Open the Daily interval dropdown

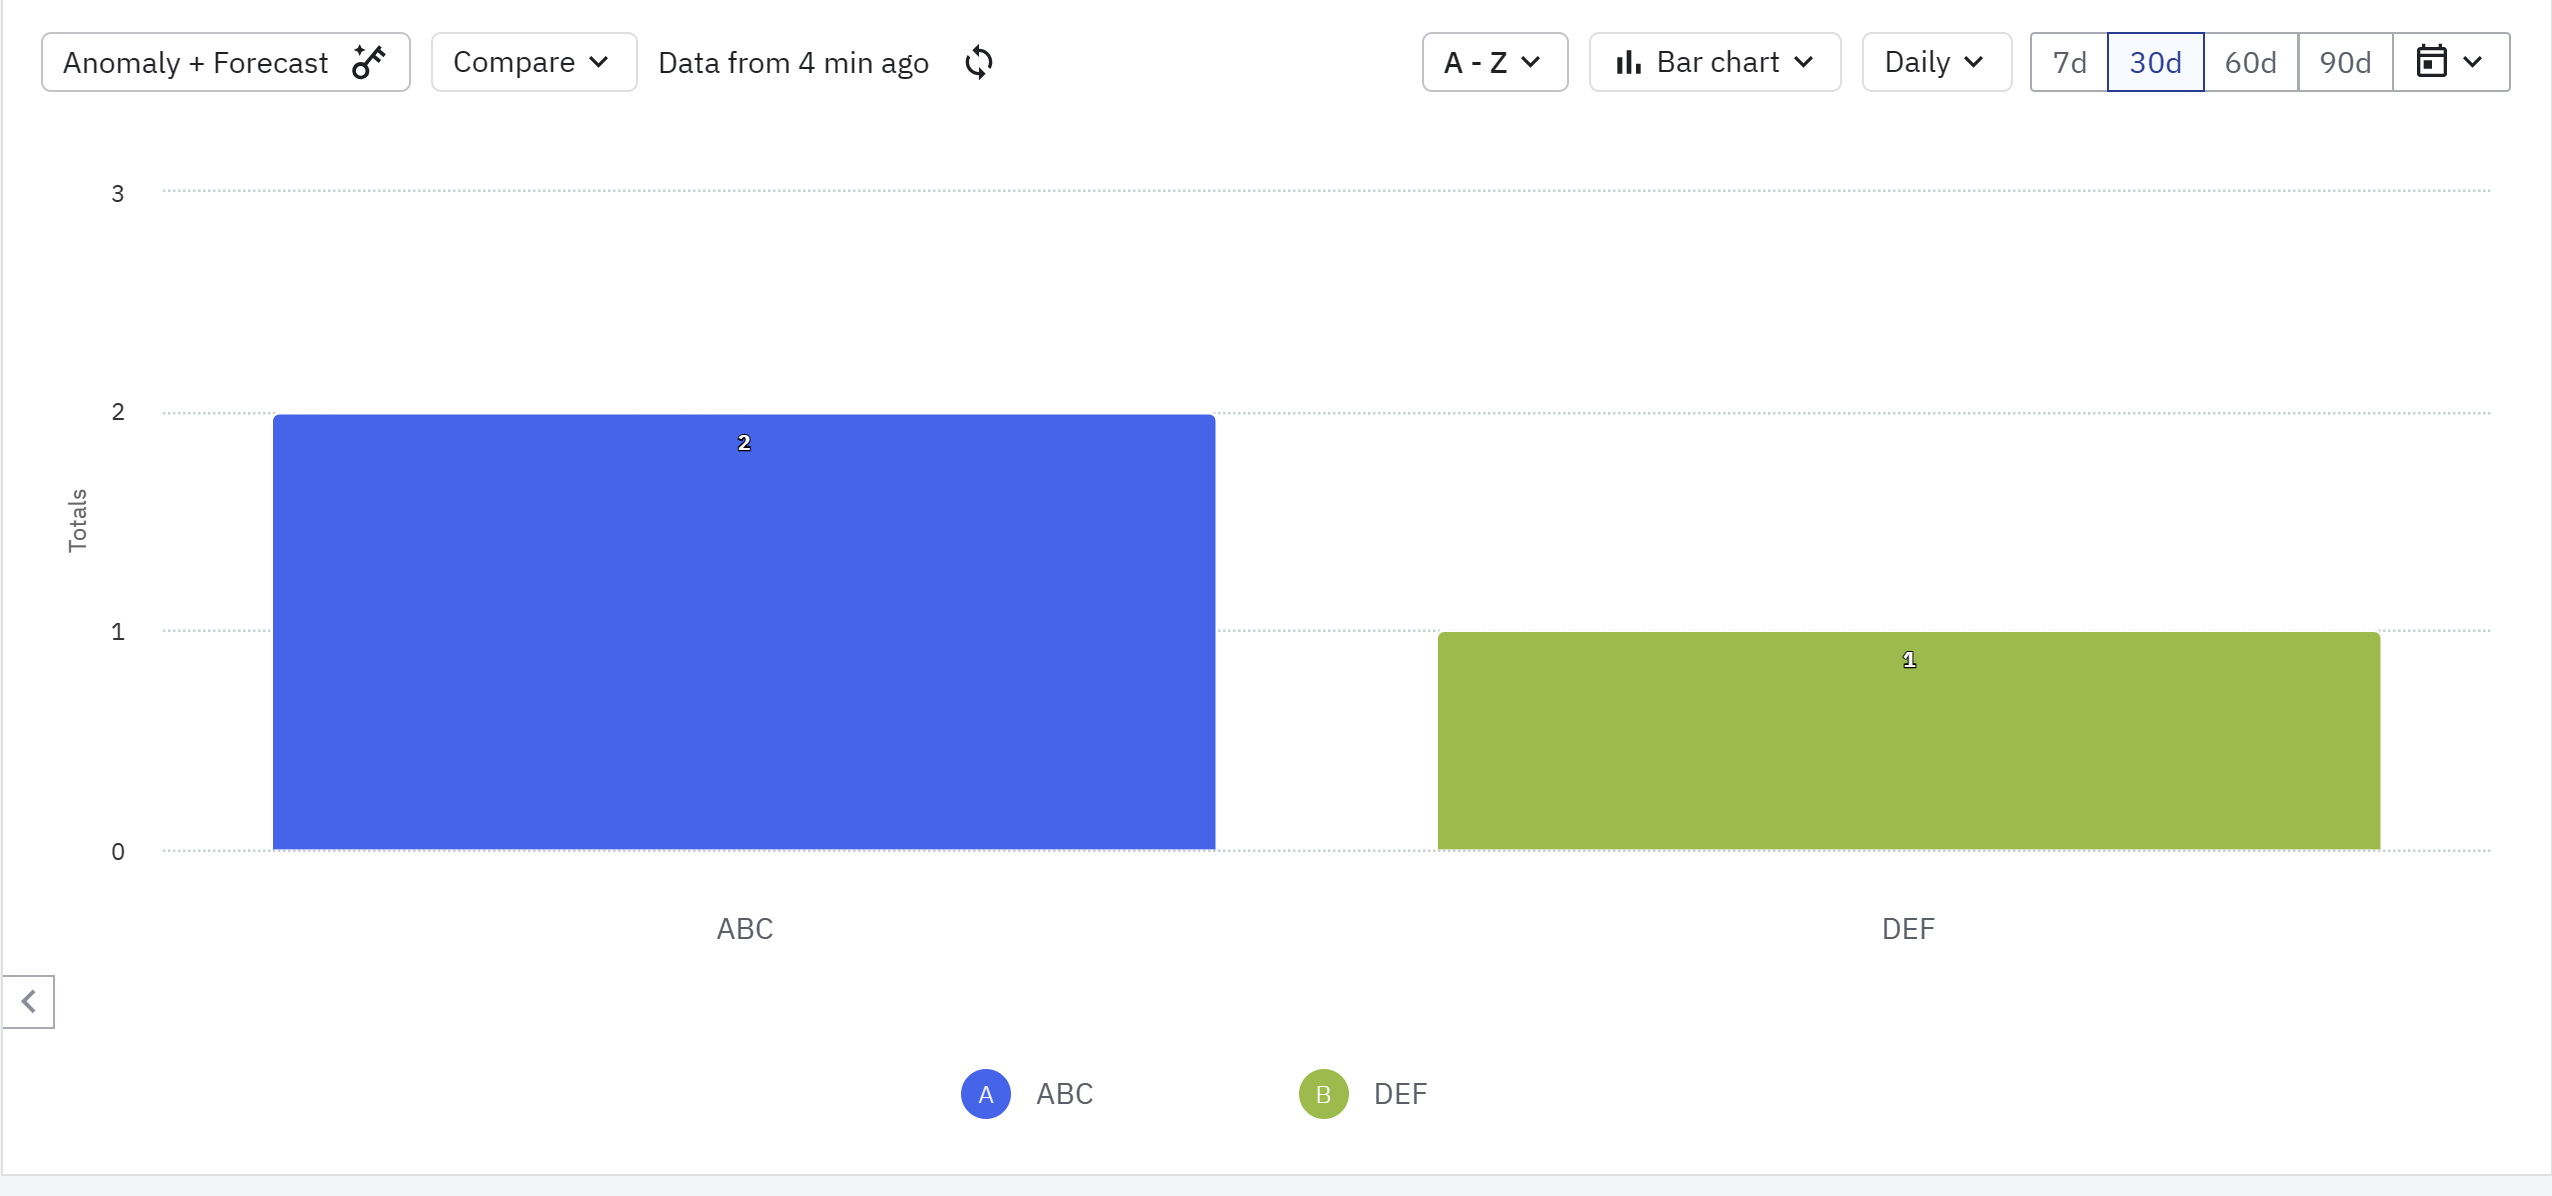[x=1936, y=62]
